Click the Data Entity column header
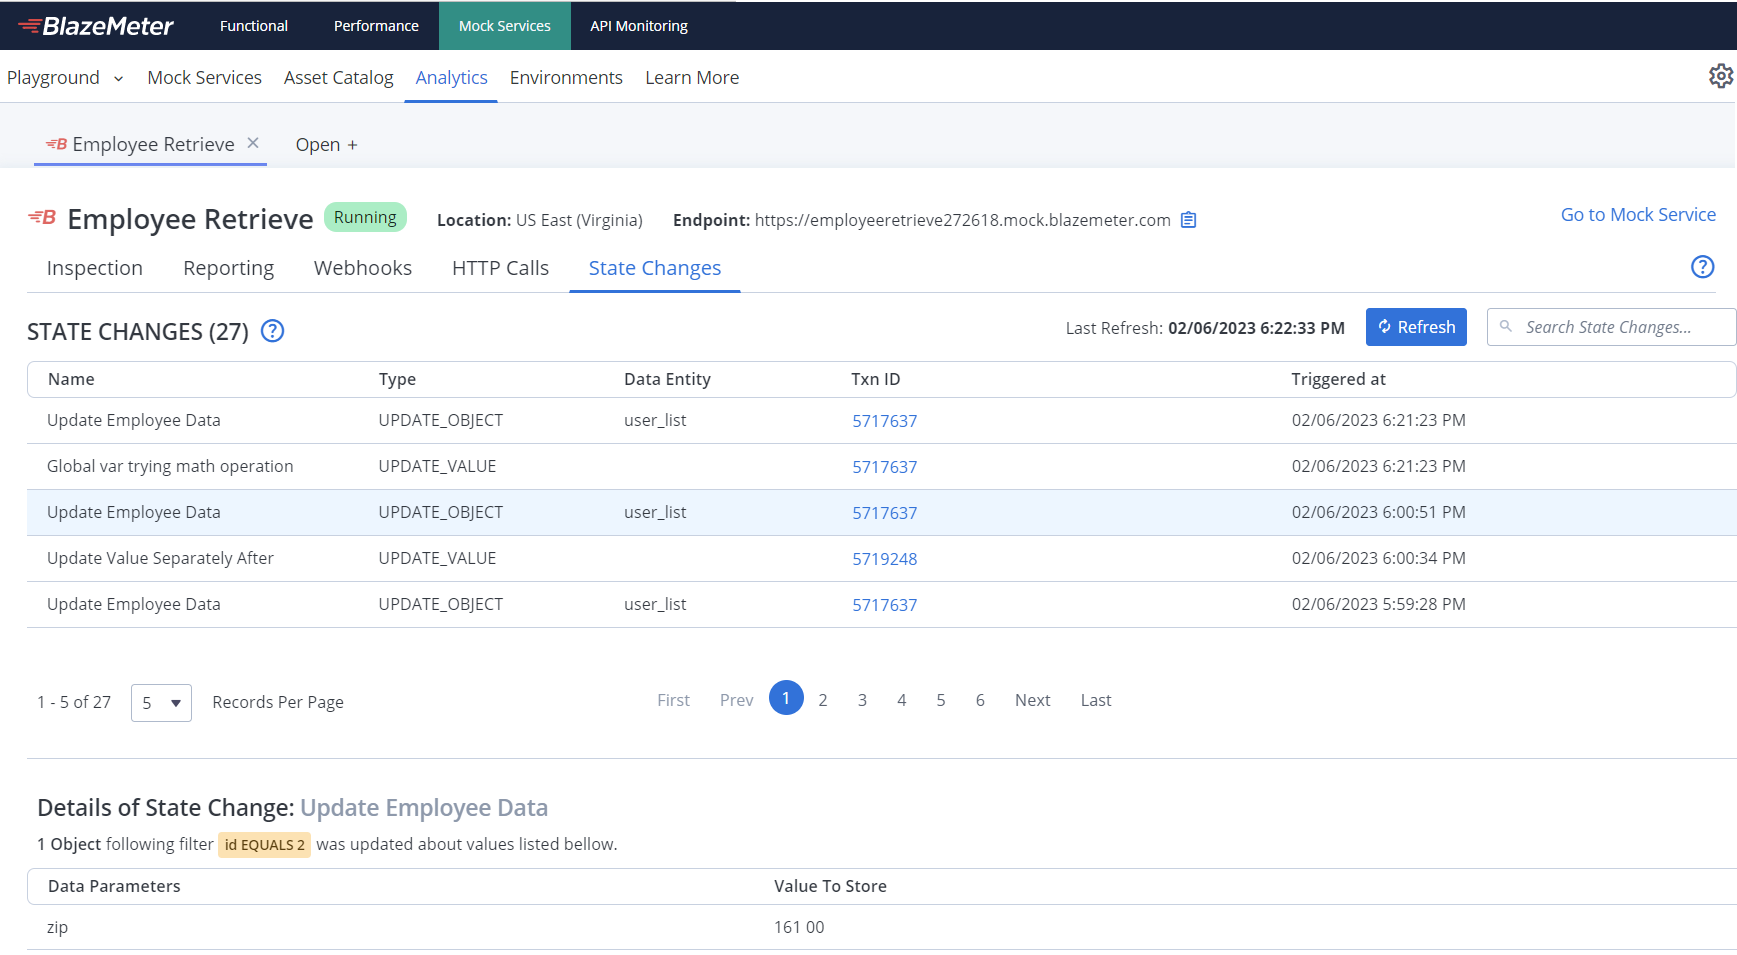This screenshot has width=1737, height=955. [x=667, y=380]
